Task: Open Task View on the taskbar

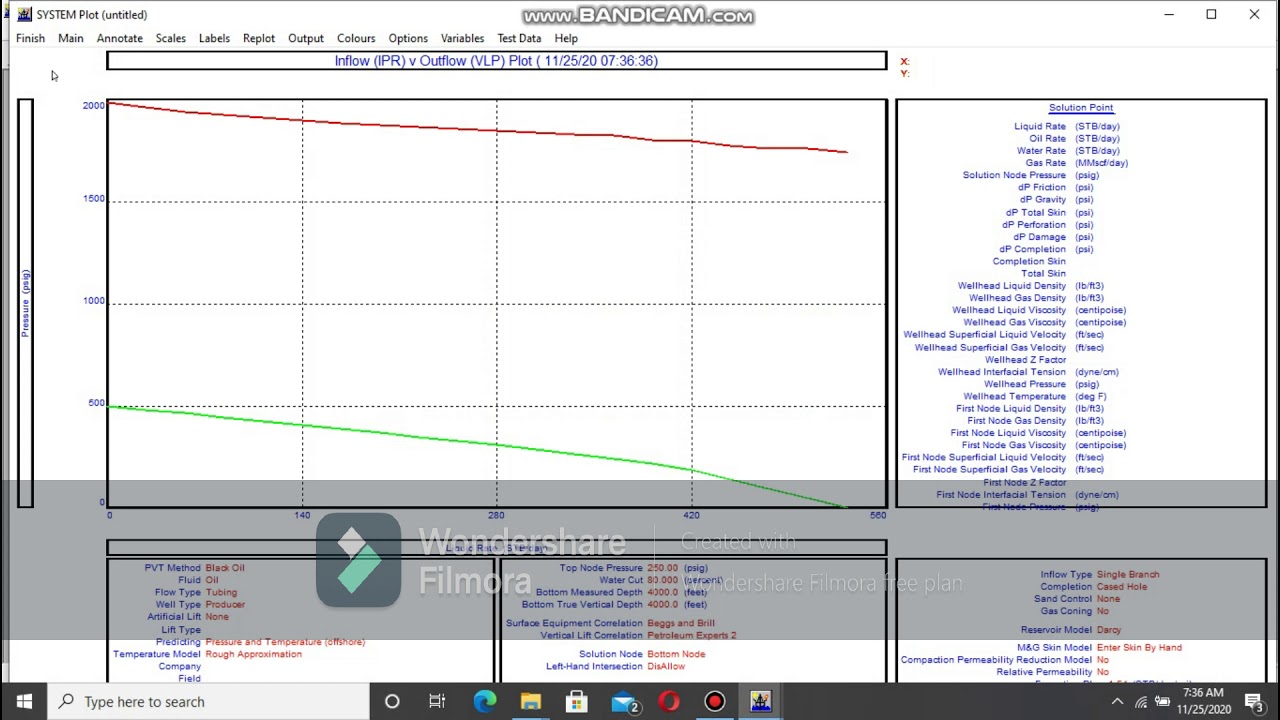Action: [x=437, y=702]
